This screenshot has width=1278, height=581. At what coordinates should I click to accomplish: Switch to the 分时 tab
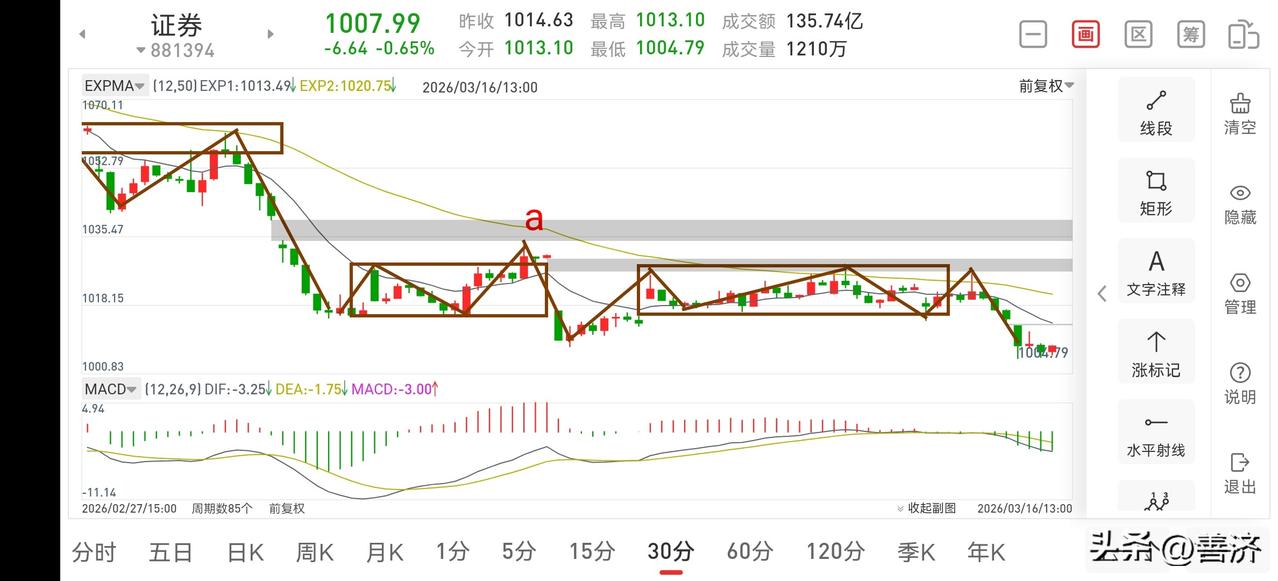tap(94, 551)
